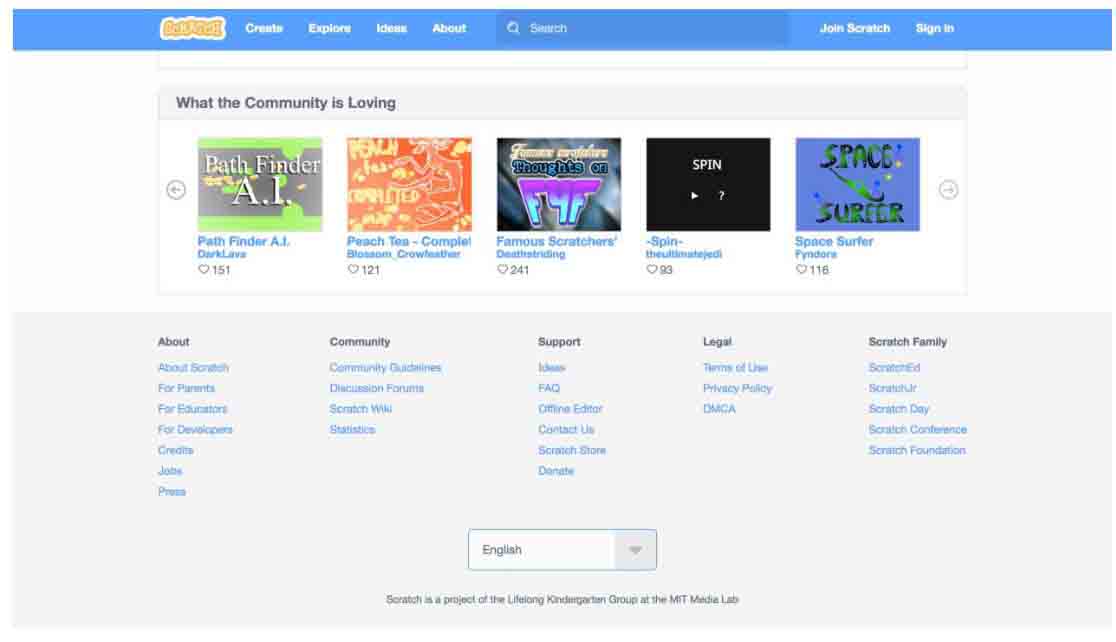Click heart icon under Path Finder A.I.
The image size is (1116, 642).
pyautogui.click(x=204, y=270)
